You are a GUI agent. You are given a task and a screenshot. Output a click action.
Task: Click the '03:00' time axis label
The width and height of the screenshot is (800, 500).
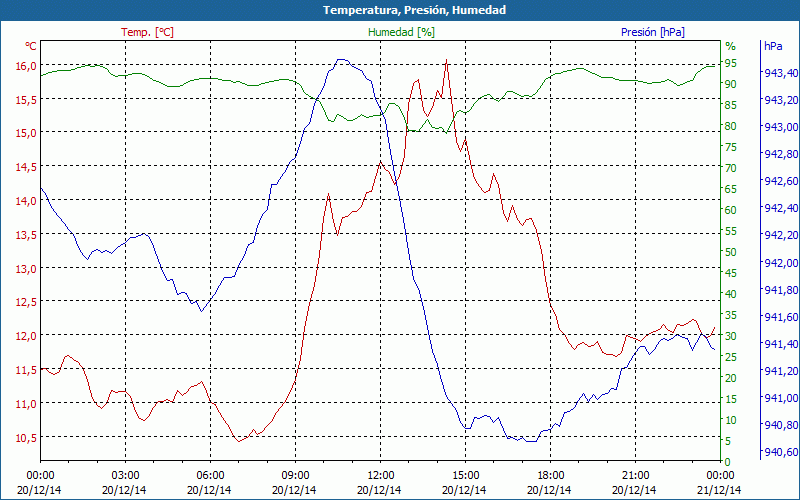click(125, 476)
